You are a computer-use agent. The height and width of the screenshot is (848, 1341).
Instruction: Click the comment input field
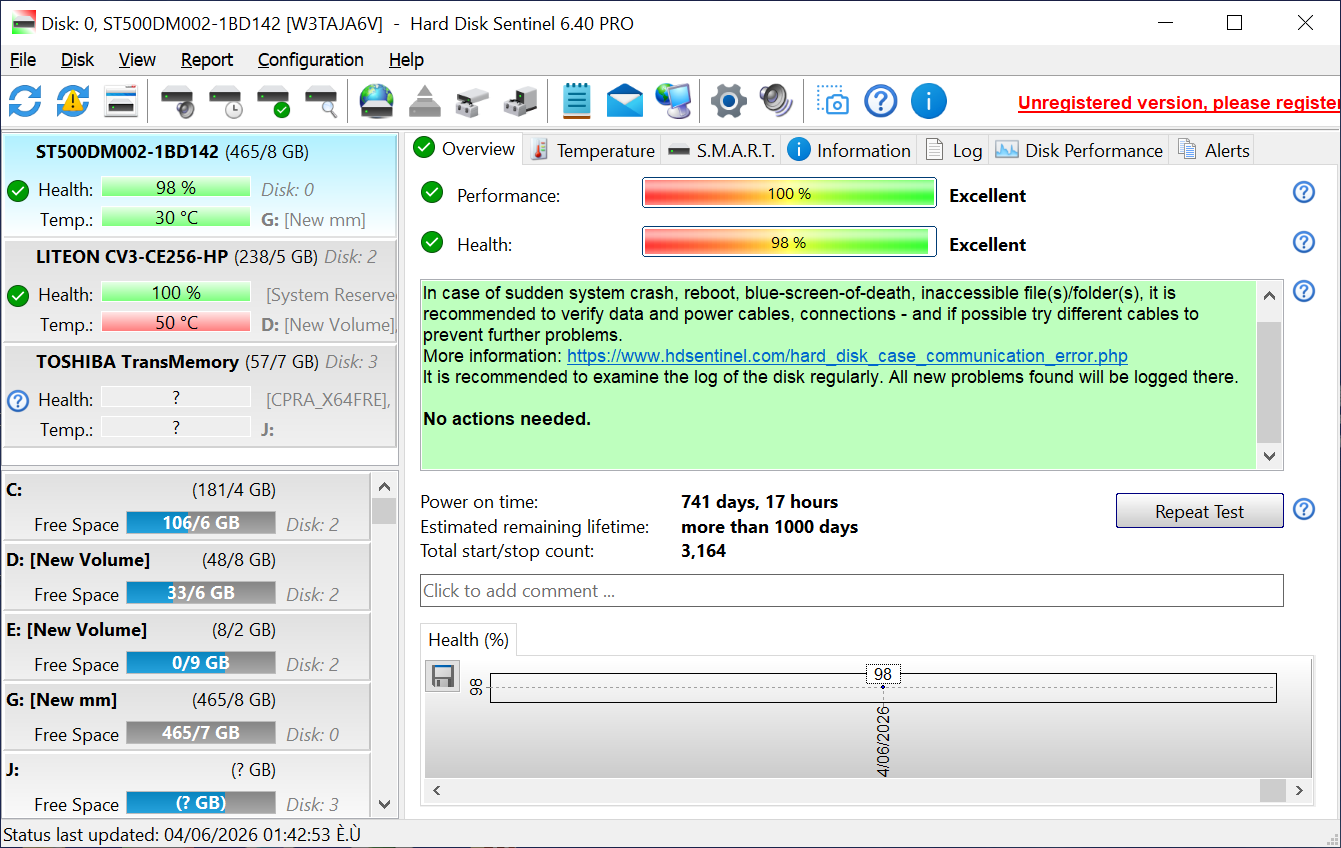click(x=851, y=591)
